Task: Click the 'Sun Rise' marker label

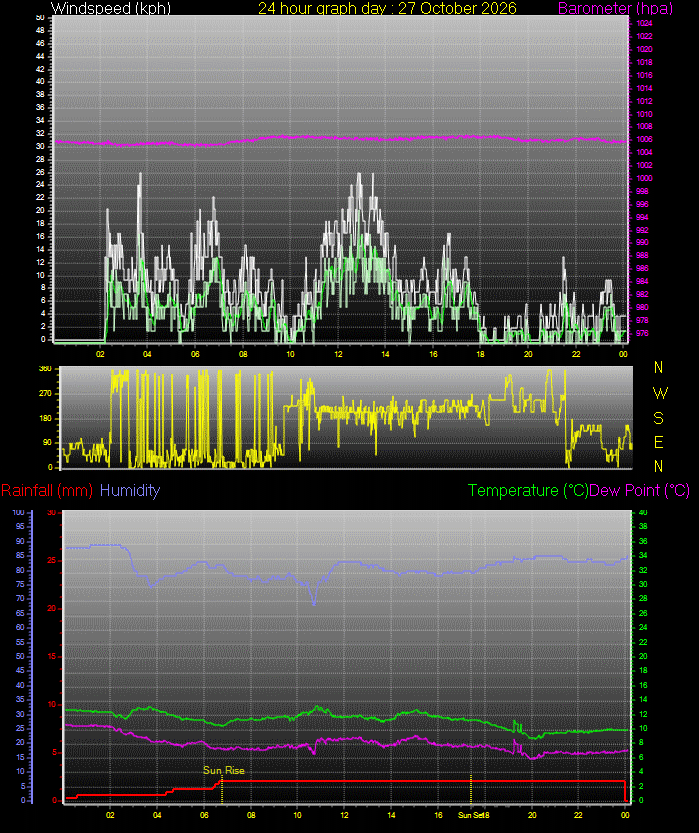Action: pos(224,770)
